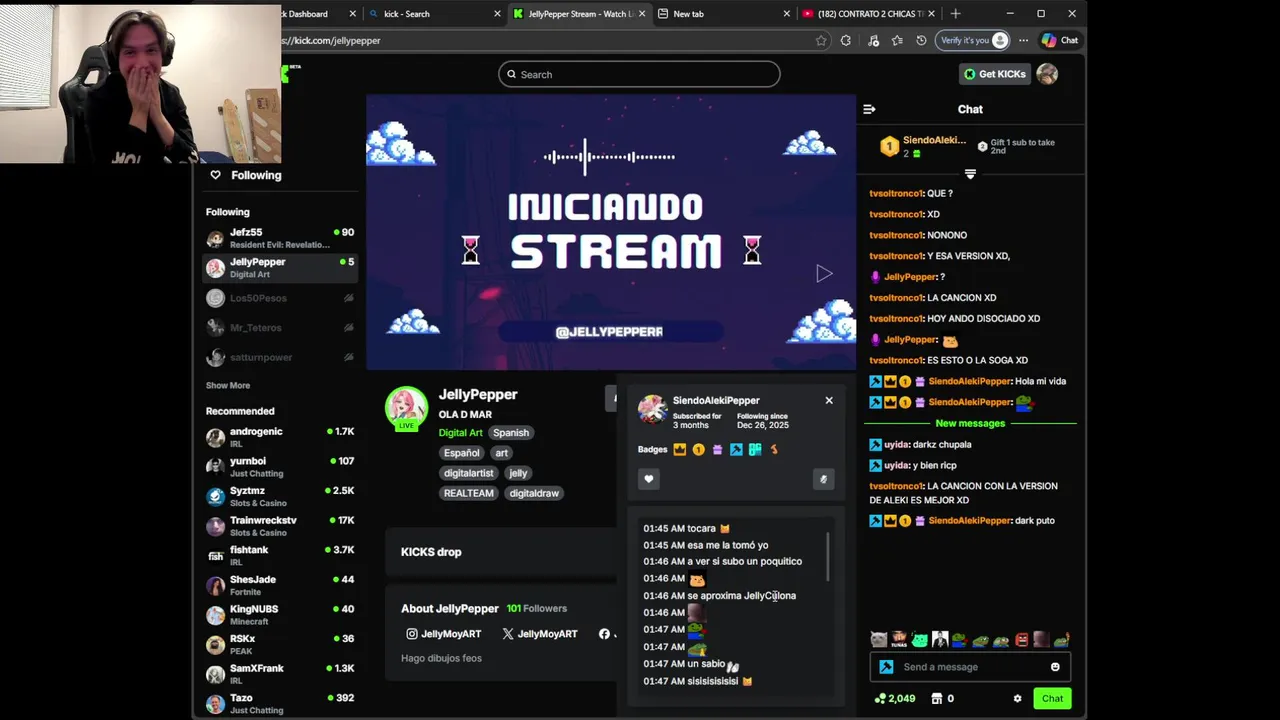Click the Verify it's you profile button
The width and height of the screenshot is (1280, 720).
click(973, 41)
